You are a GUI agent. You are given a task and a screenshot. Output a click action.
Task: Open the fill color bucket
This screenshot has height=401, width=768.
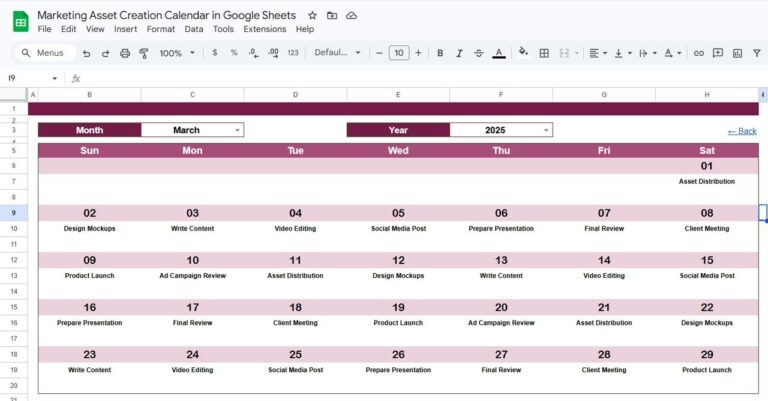523,52
